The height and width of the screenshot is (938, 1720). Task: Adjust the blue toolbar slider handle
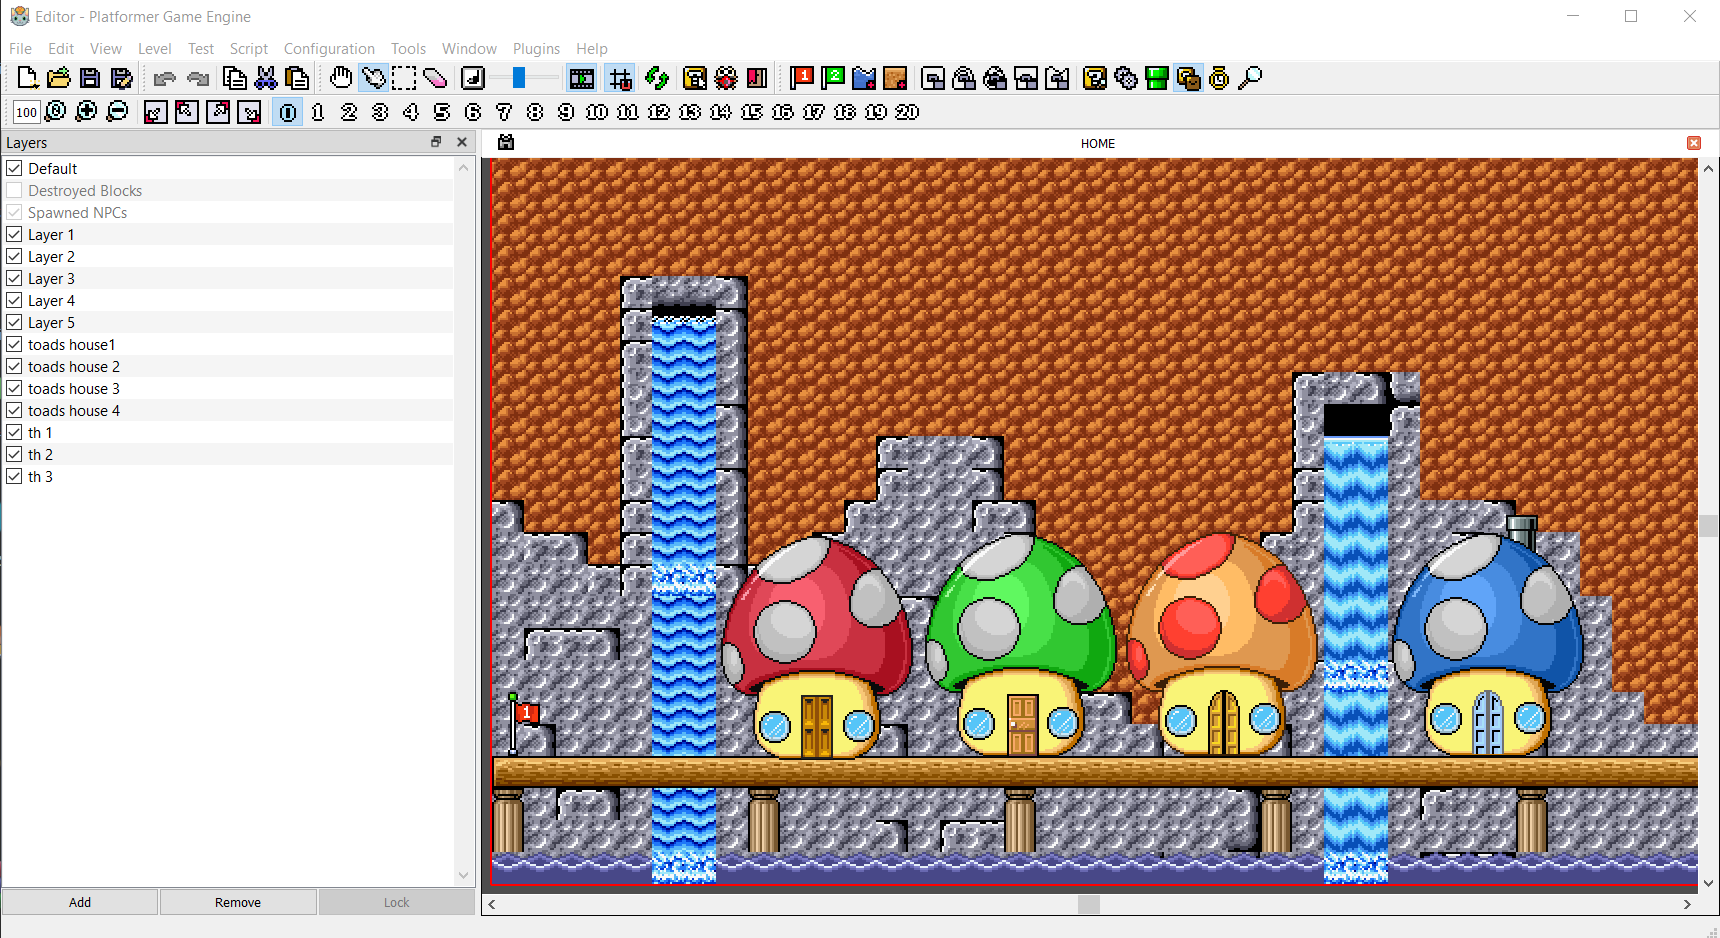pyautogui.click(x=519, y=78)
